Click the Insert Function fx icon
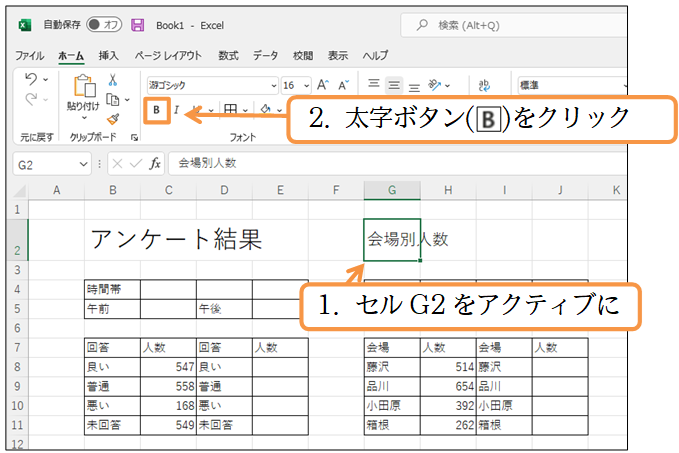 155,164
